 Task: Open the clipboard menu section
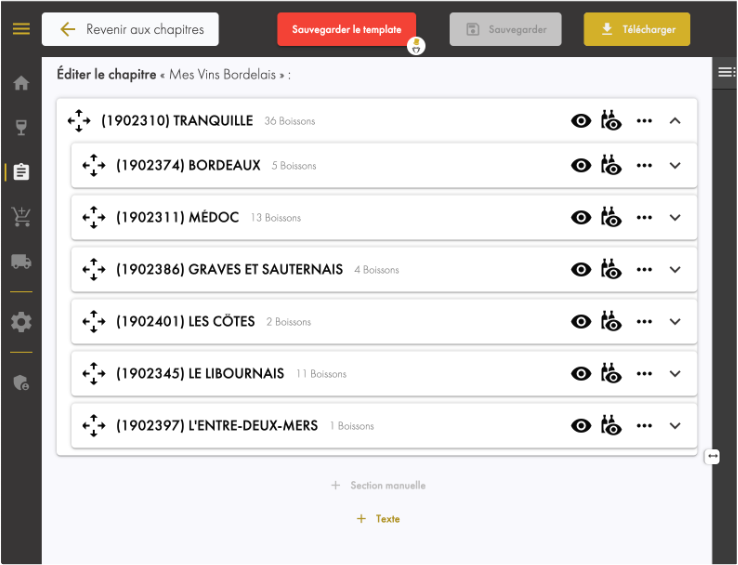pyautogui.click(x=21, y=172)
